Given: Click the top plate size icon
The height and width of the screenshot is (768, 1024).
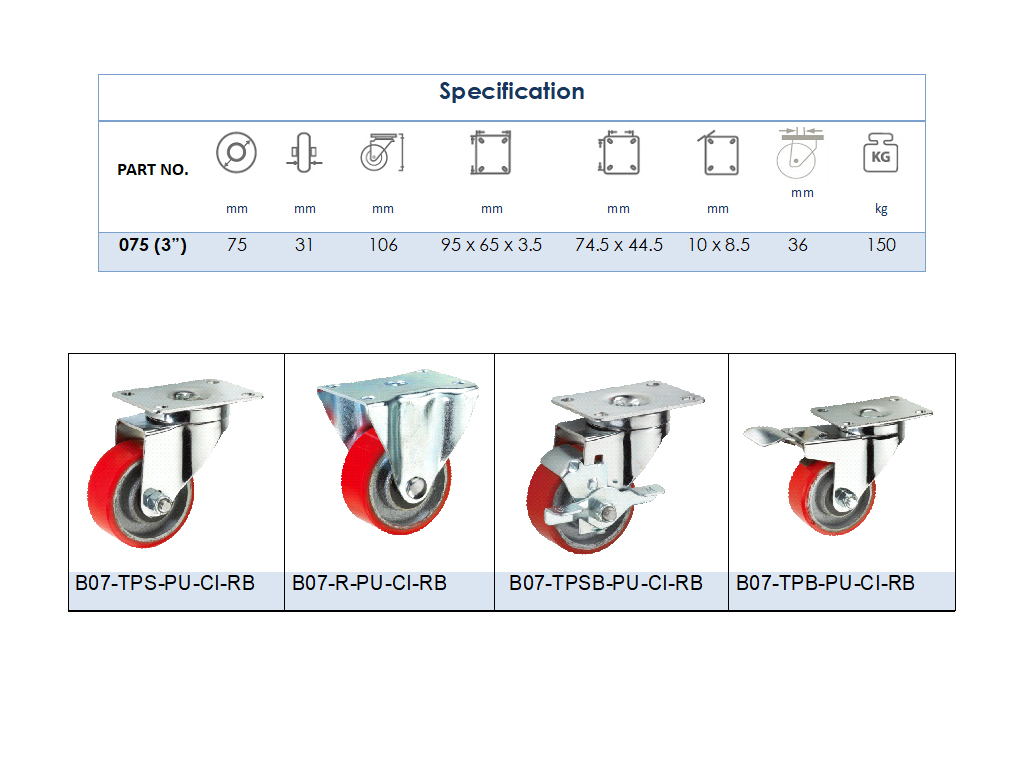Looking at the screenshot, I should coord(490,153).
